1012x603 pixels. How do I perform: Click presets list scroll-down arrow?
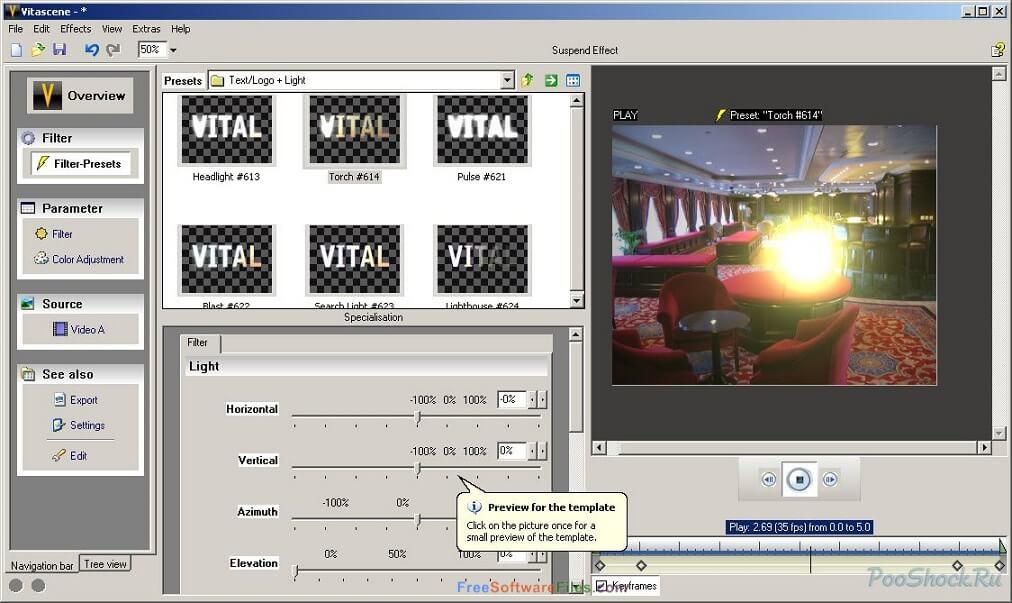click(x=577, y=300)
